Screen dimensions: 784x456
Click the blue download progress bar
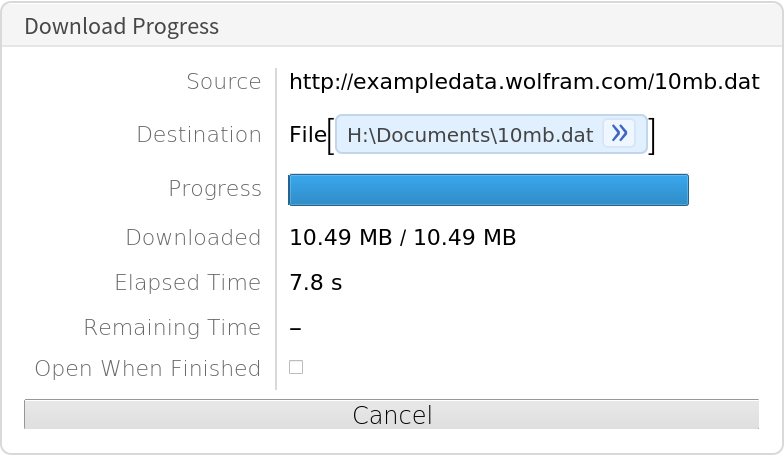(488, 190)
